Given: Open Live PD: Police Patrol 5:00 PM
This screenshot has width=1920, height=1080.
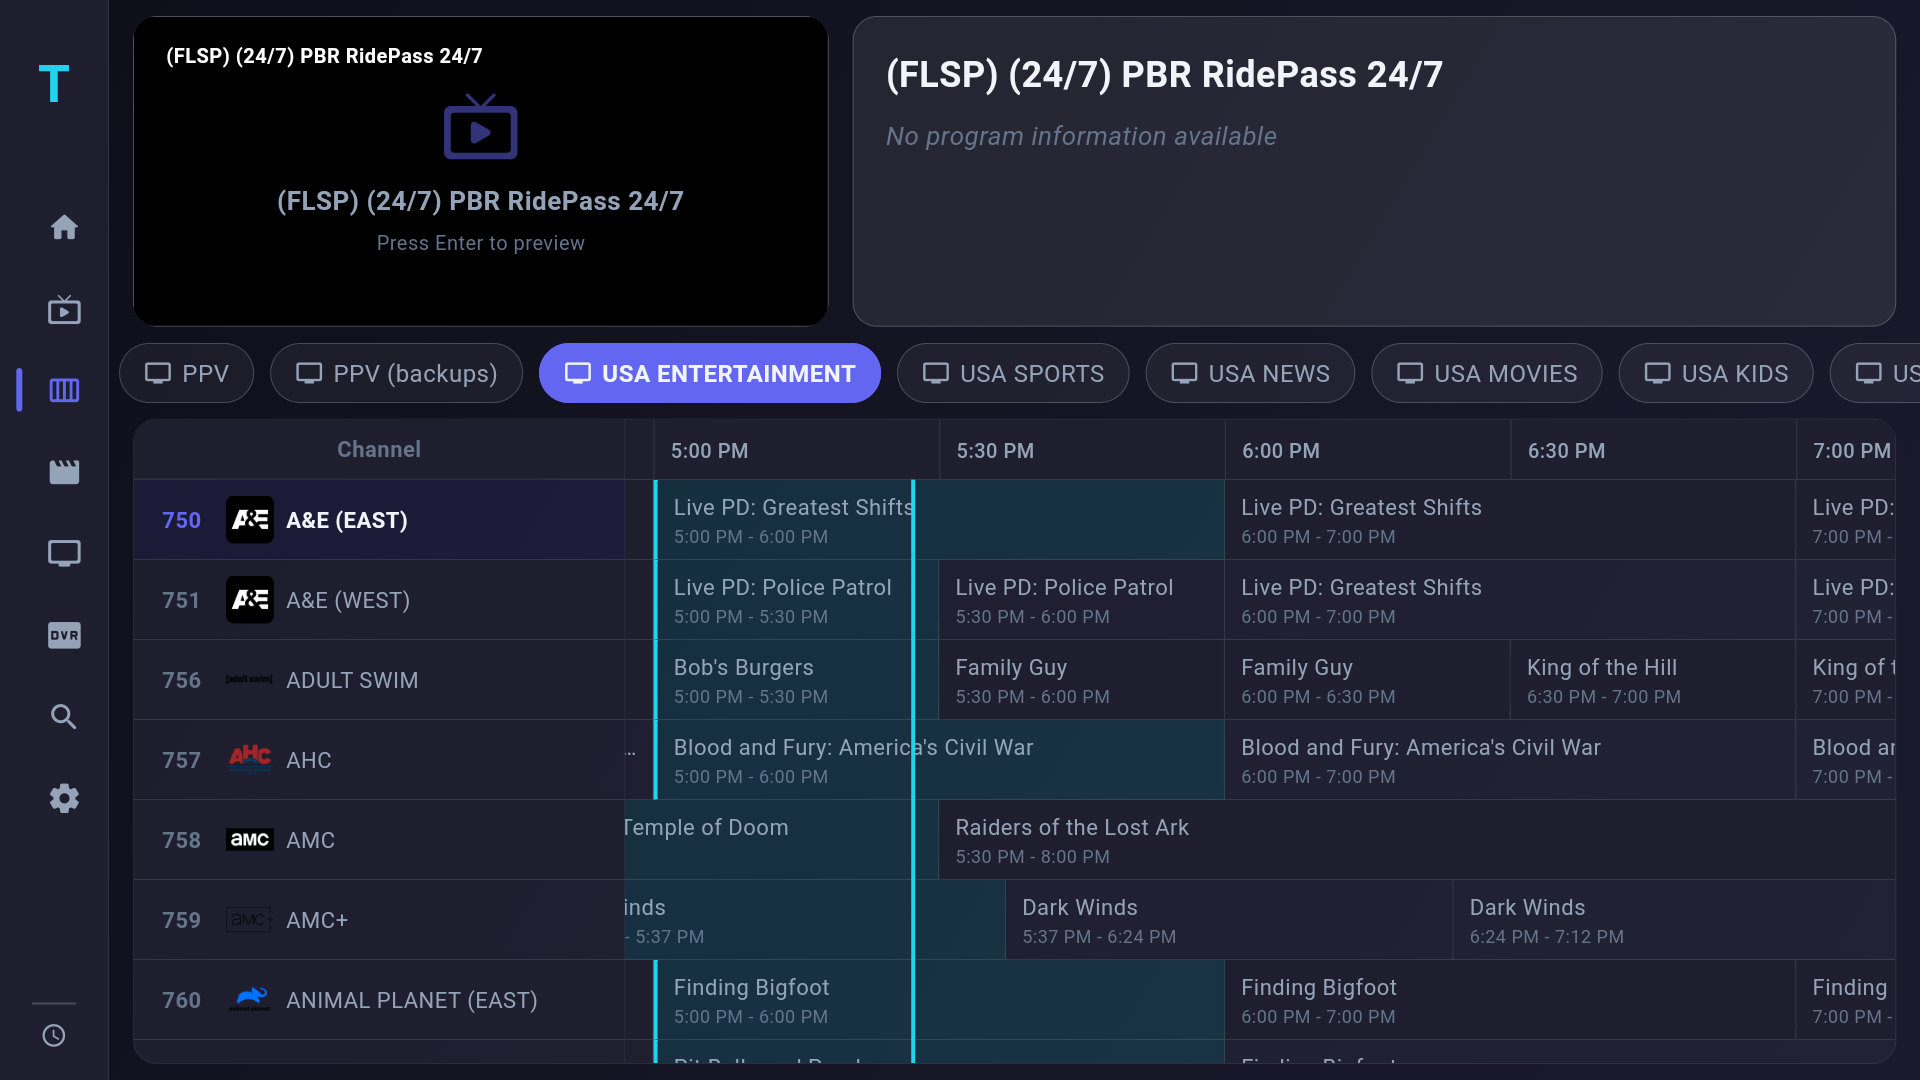Looking at the screenshot, I should coord(796,600).
